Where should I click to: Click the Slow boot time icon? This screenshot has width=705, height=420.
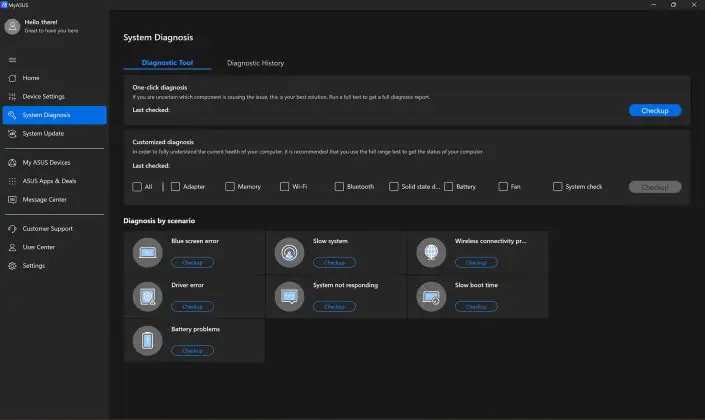(x=431, y=296)
